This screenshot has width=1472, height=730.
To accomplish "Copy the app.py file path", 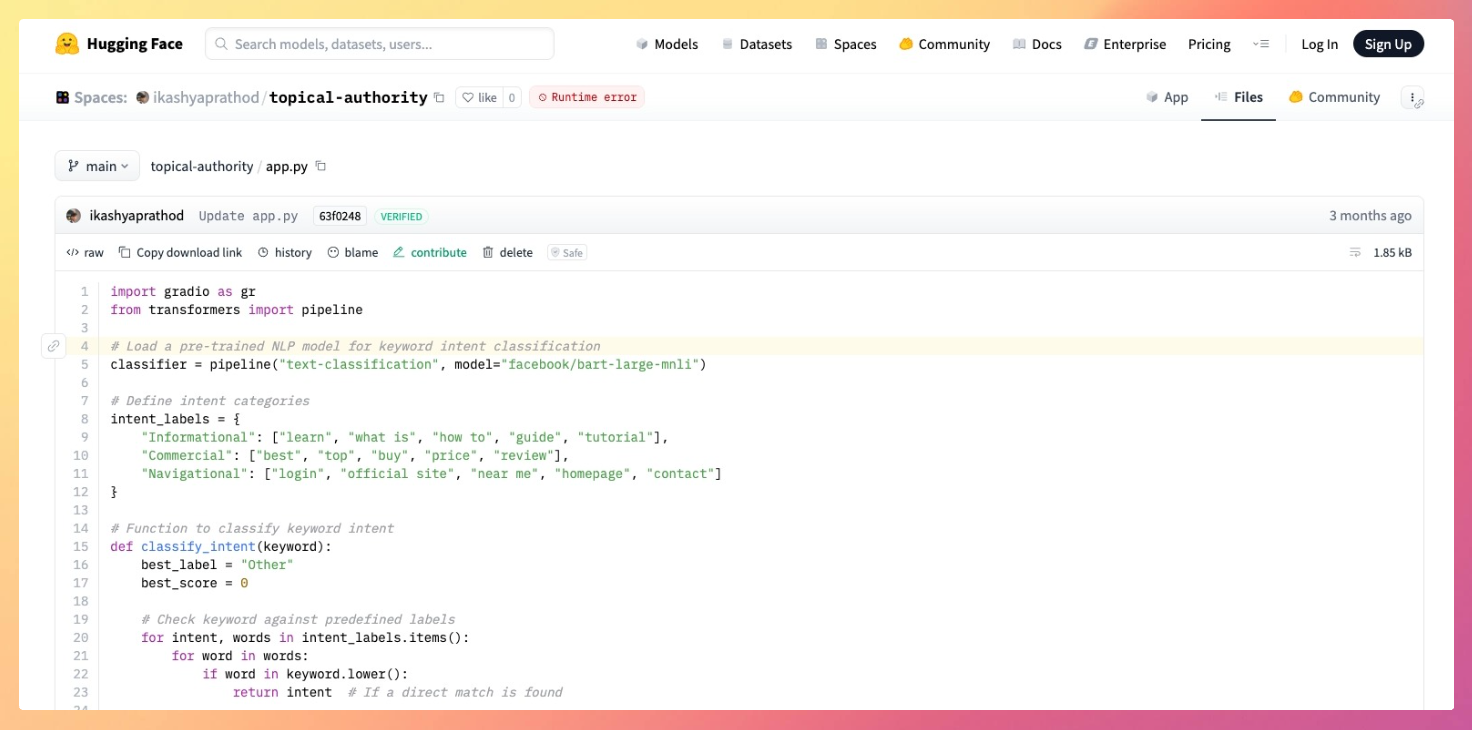I will click(321, 167).
